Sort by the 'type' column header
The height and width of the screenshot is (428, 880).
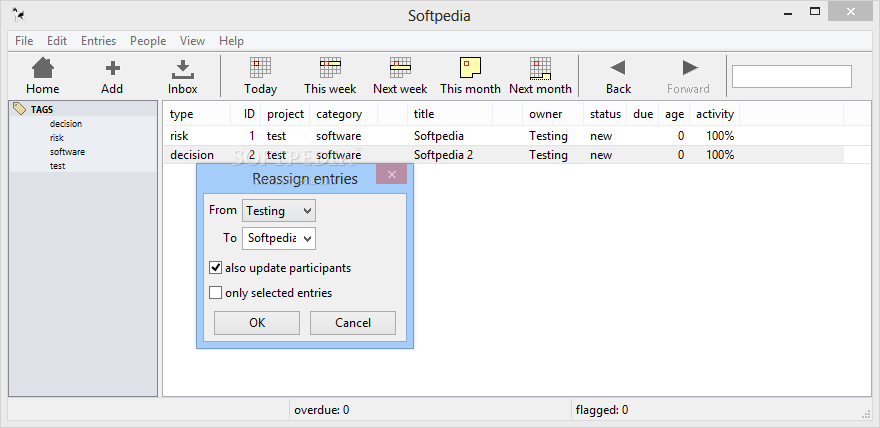pos(197,114)
